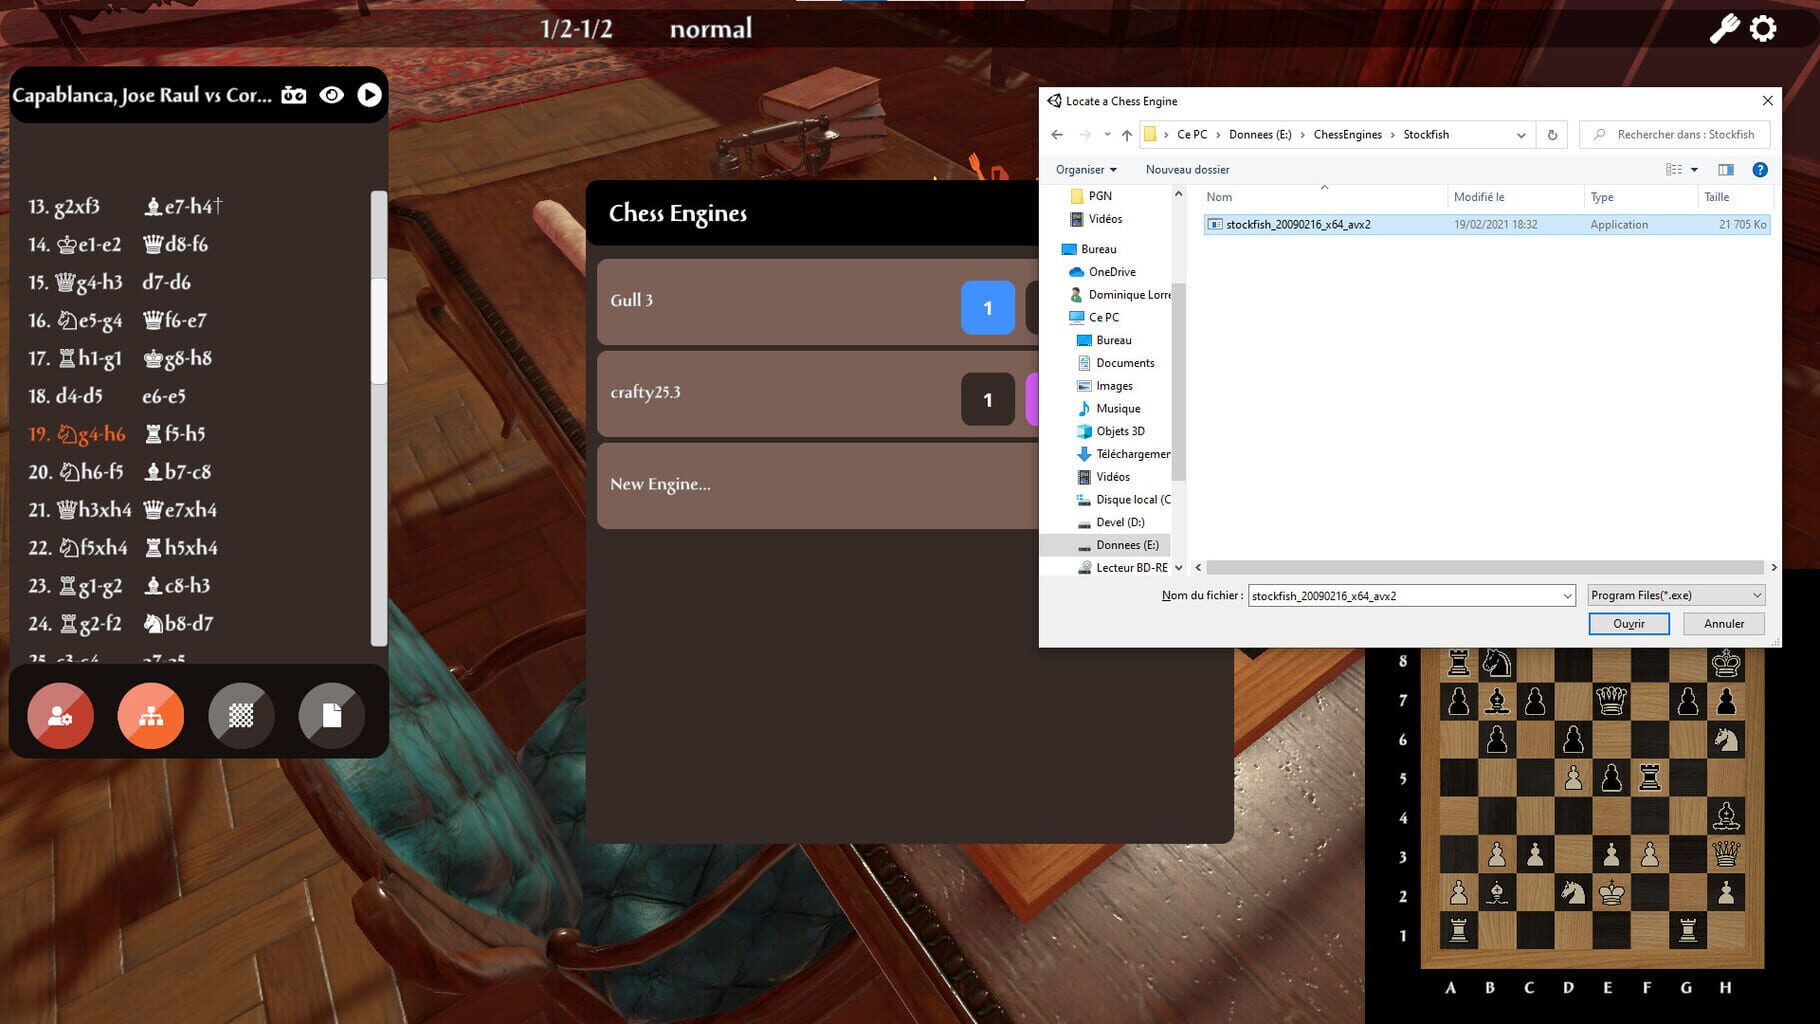The width and height of the screenshot is (1820, 1024).
Task: Refresh the Stockfish folder
Action: coord(1552,135)
